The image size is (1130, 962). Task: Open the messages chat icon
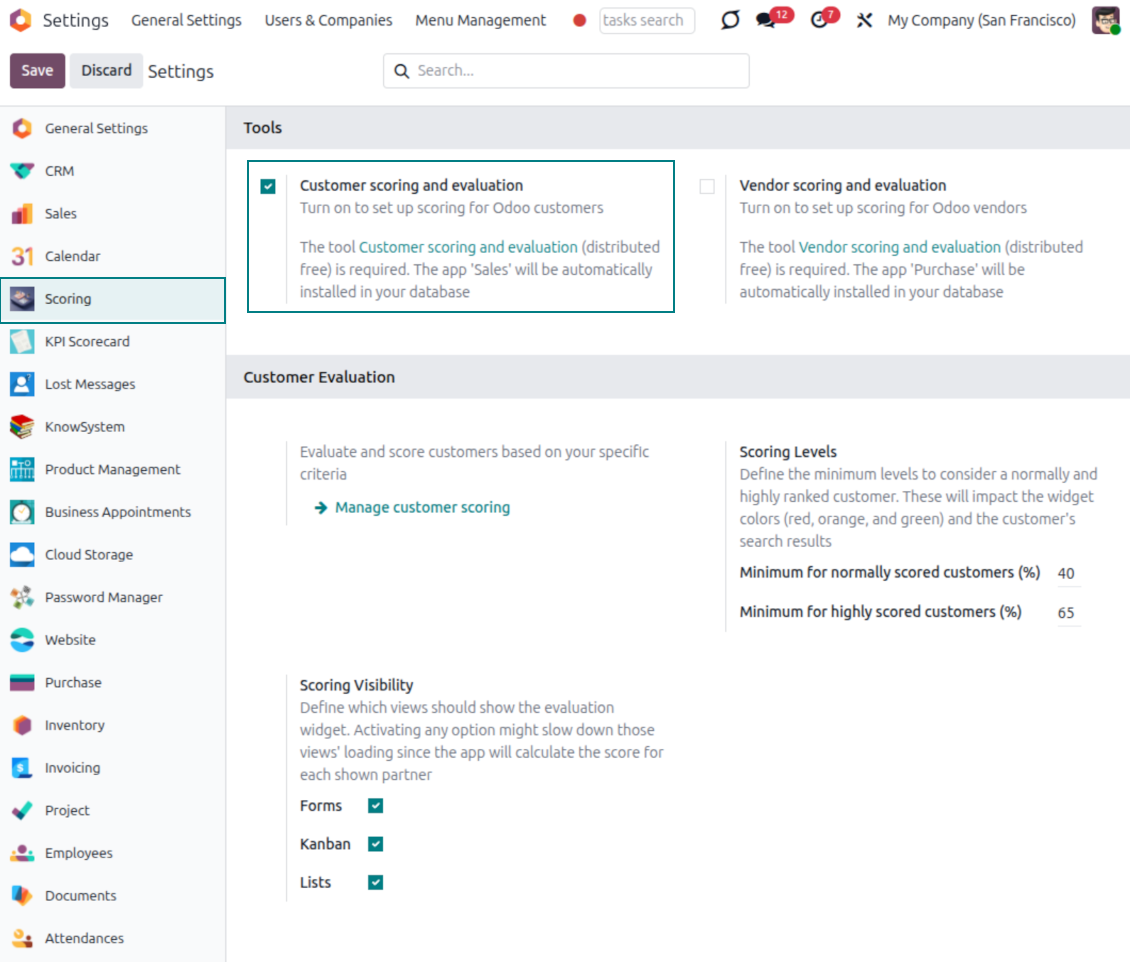[x=766, y=20]
